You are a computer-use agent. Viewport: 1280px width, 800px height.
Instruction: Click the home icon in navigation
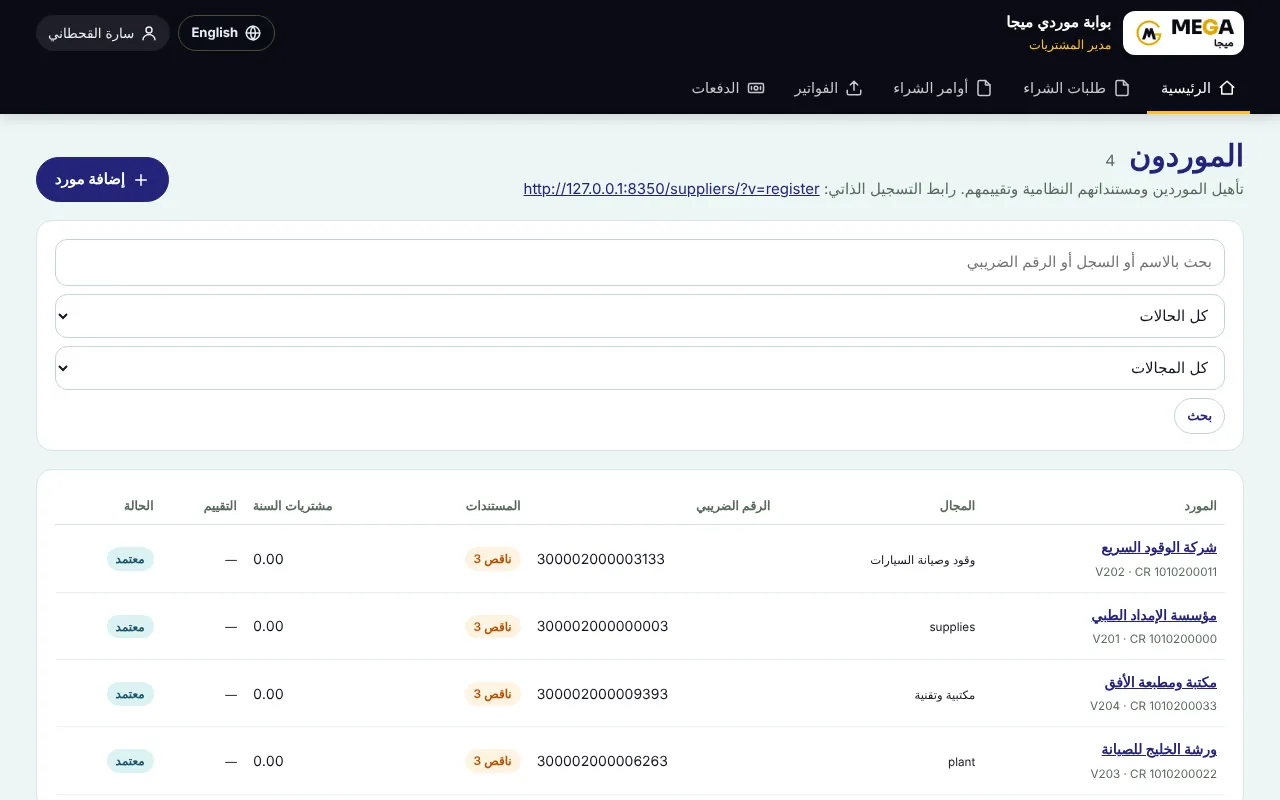click(1228, 88)
